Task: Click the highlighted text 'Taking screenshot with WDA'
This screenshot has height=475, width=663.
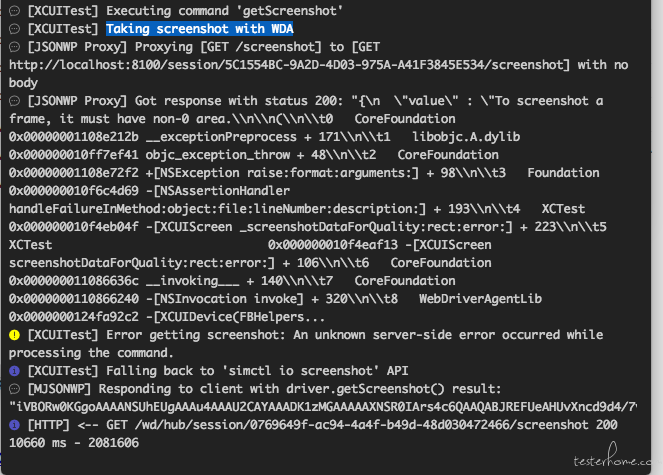Action: 200,29
